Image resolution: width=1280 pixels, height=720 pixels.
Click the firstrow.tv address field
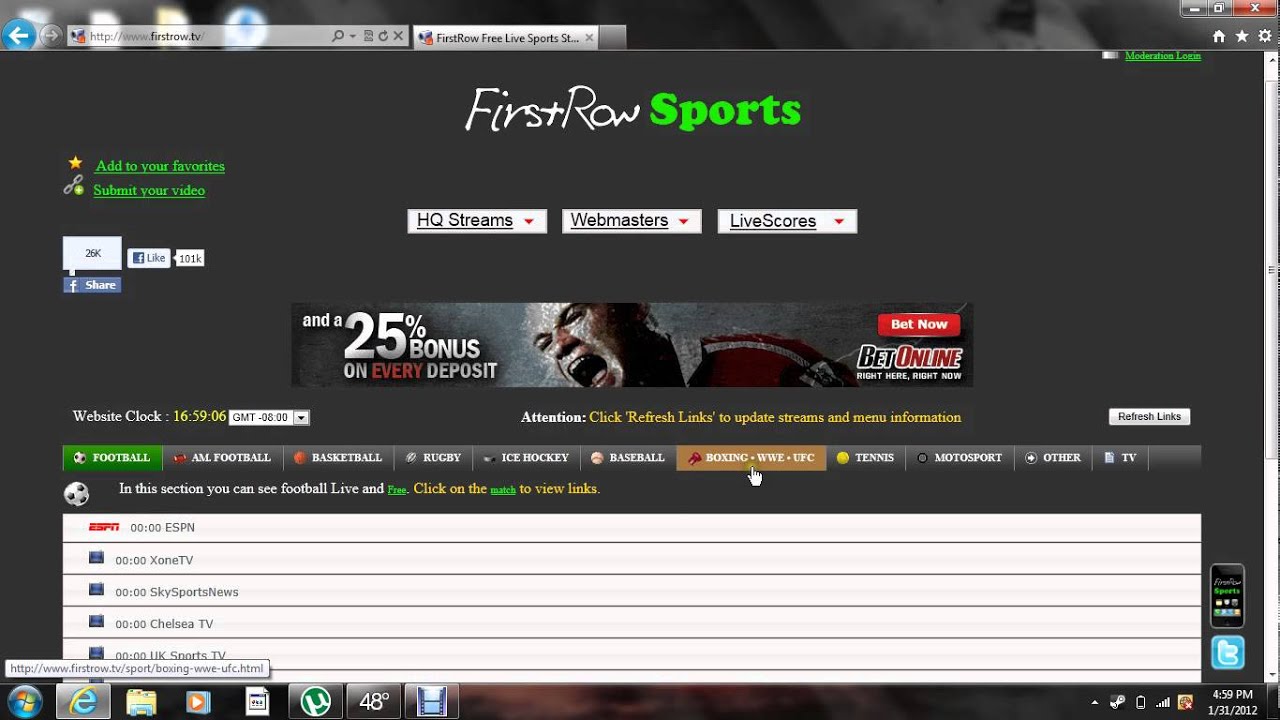tap(200, 36)
